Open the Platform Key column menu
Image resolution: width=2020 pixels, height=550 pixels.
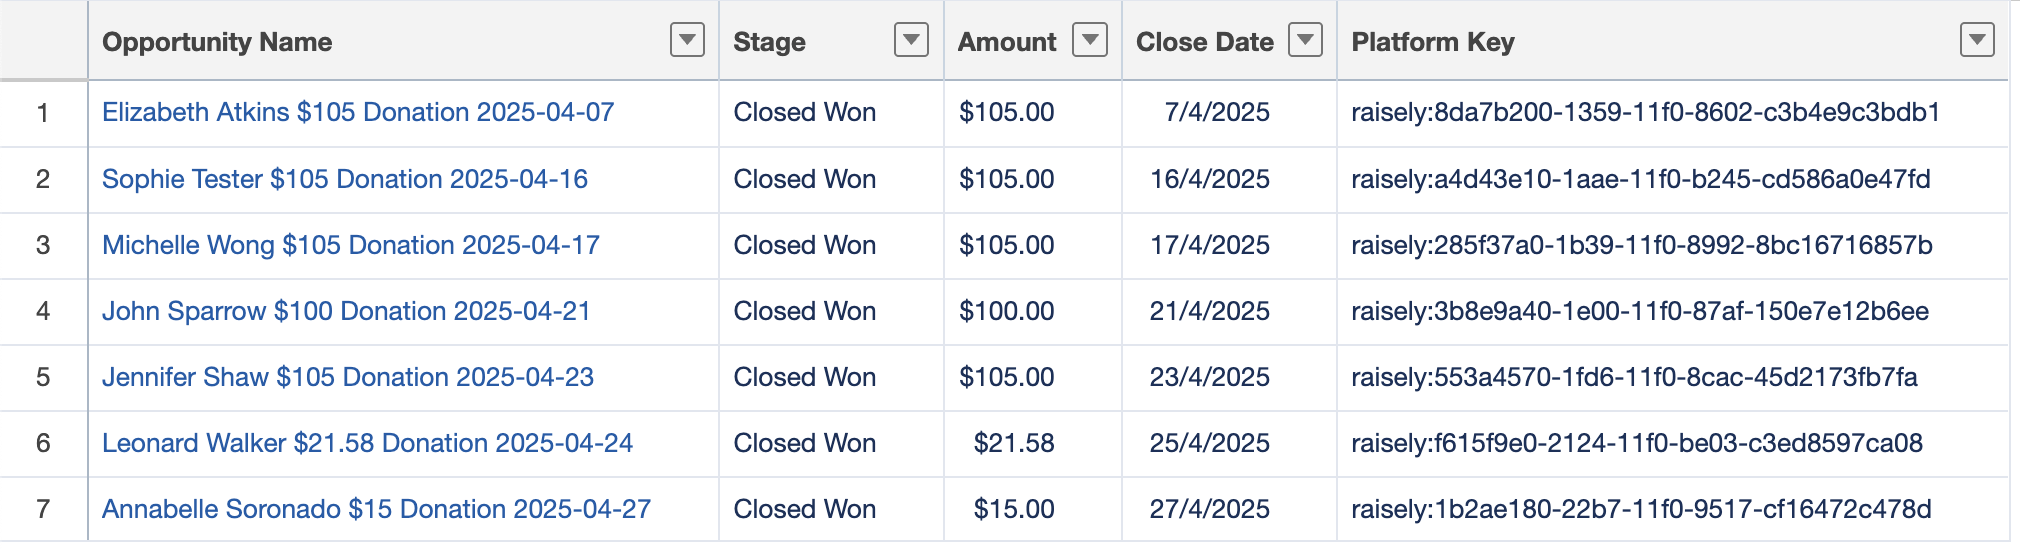1977,41
